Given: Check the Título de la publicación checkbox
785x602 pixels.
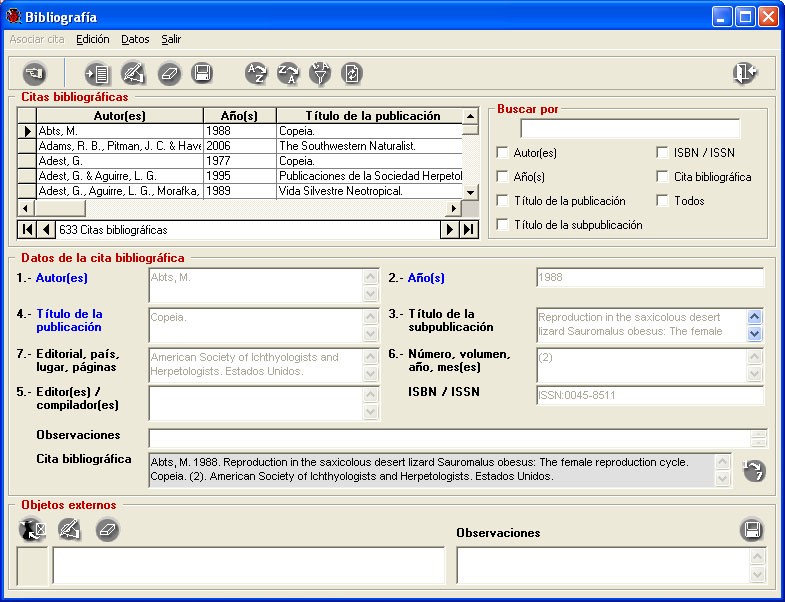Looking at the screenshot, I should pyautogui.click(x=502, y=200).
